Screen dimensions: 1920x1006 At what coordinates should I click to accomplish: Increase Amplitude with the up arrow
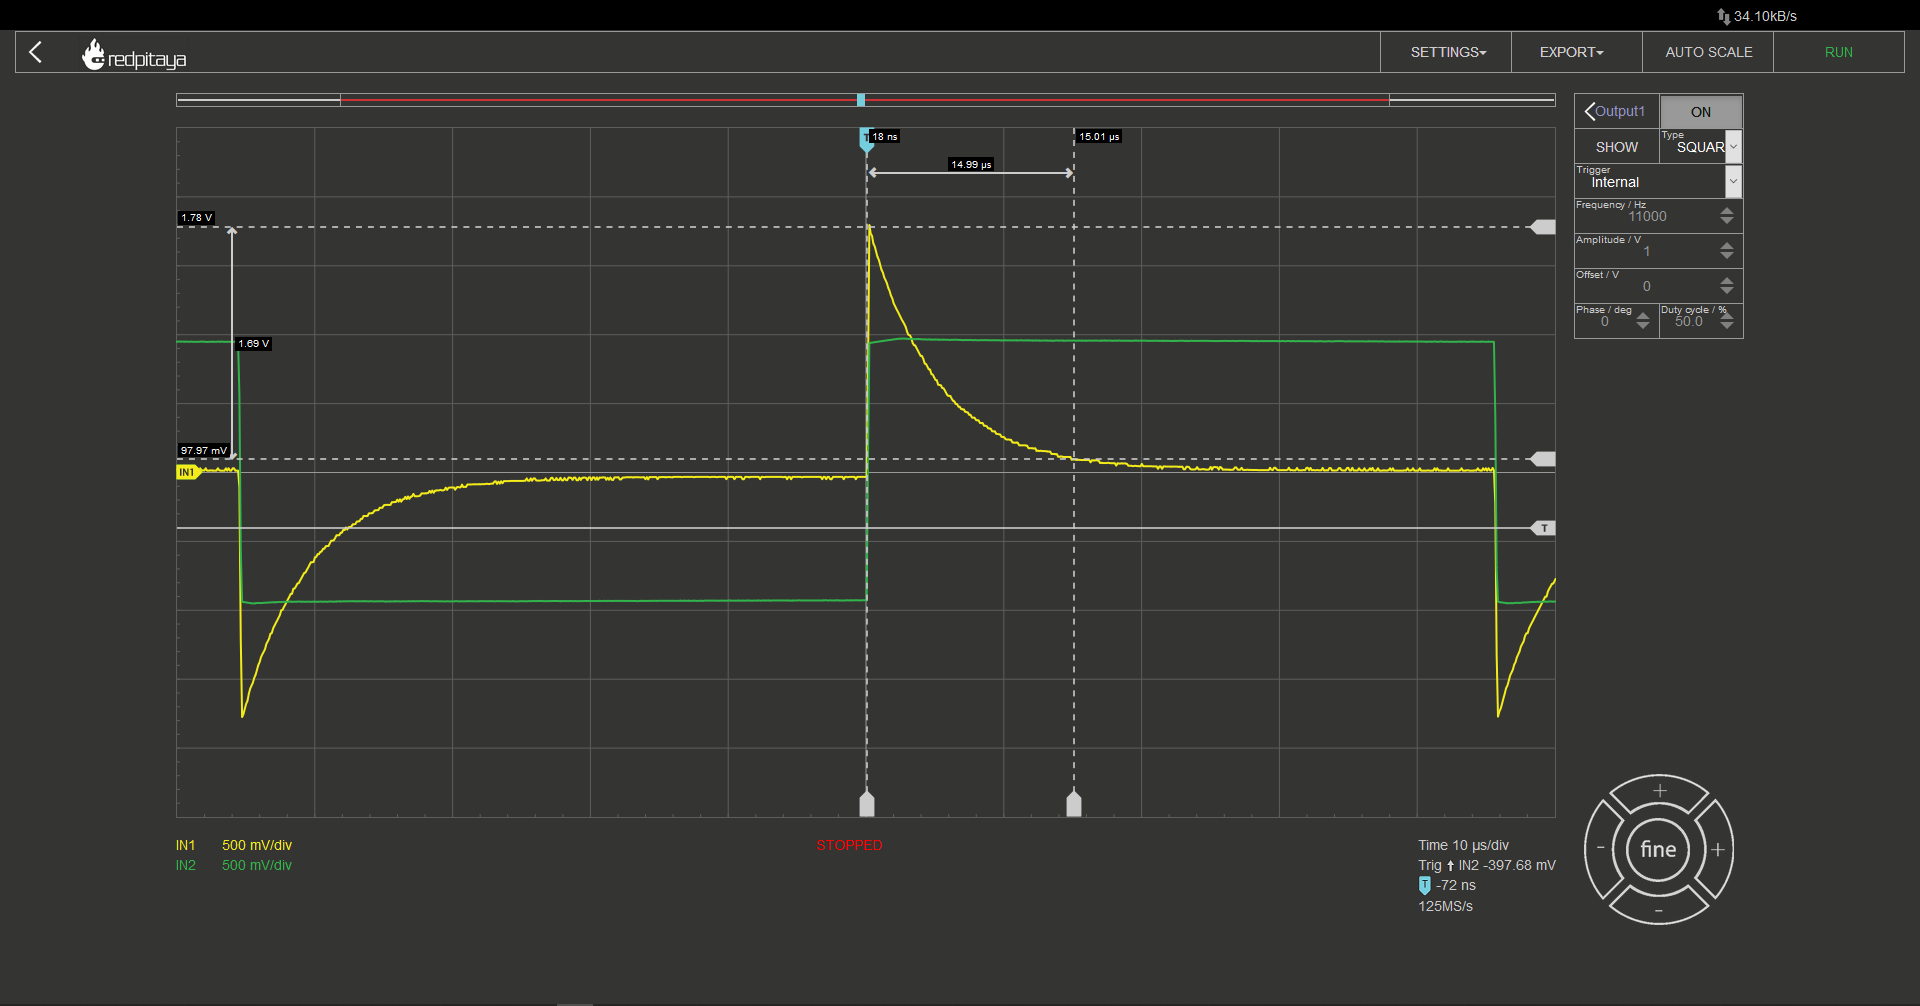tap(1727, 245)
